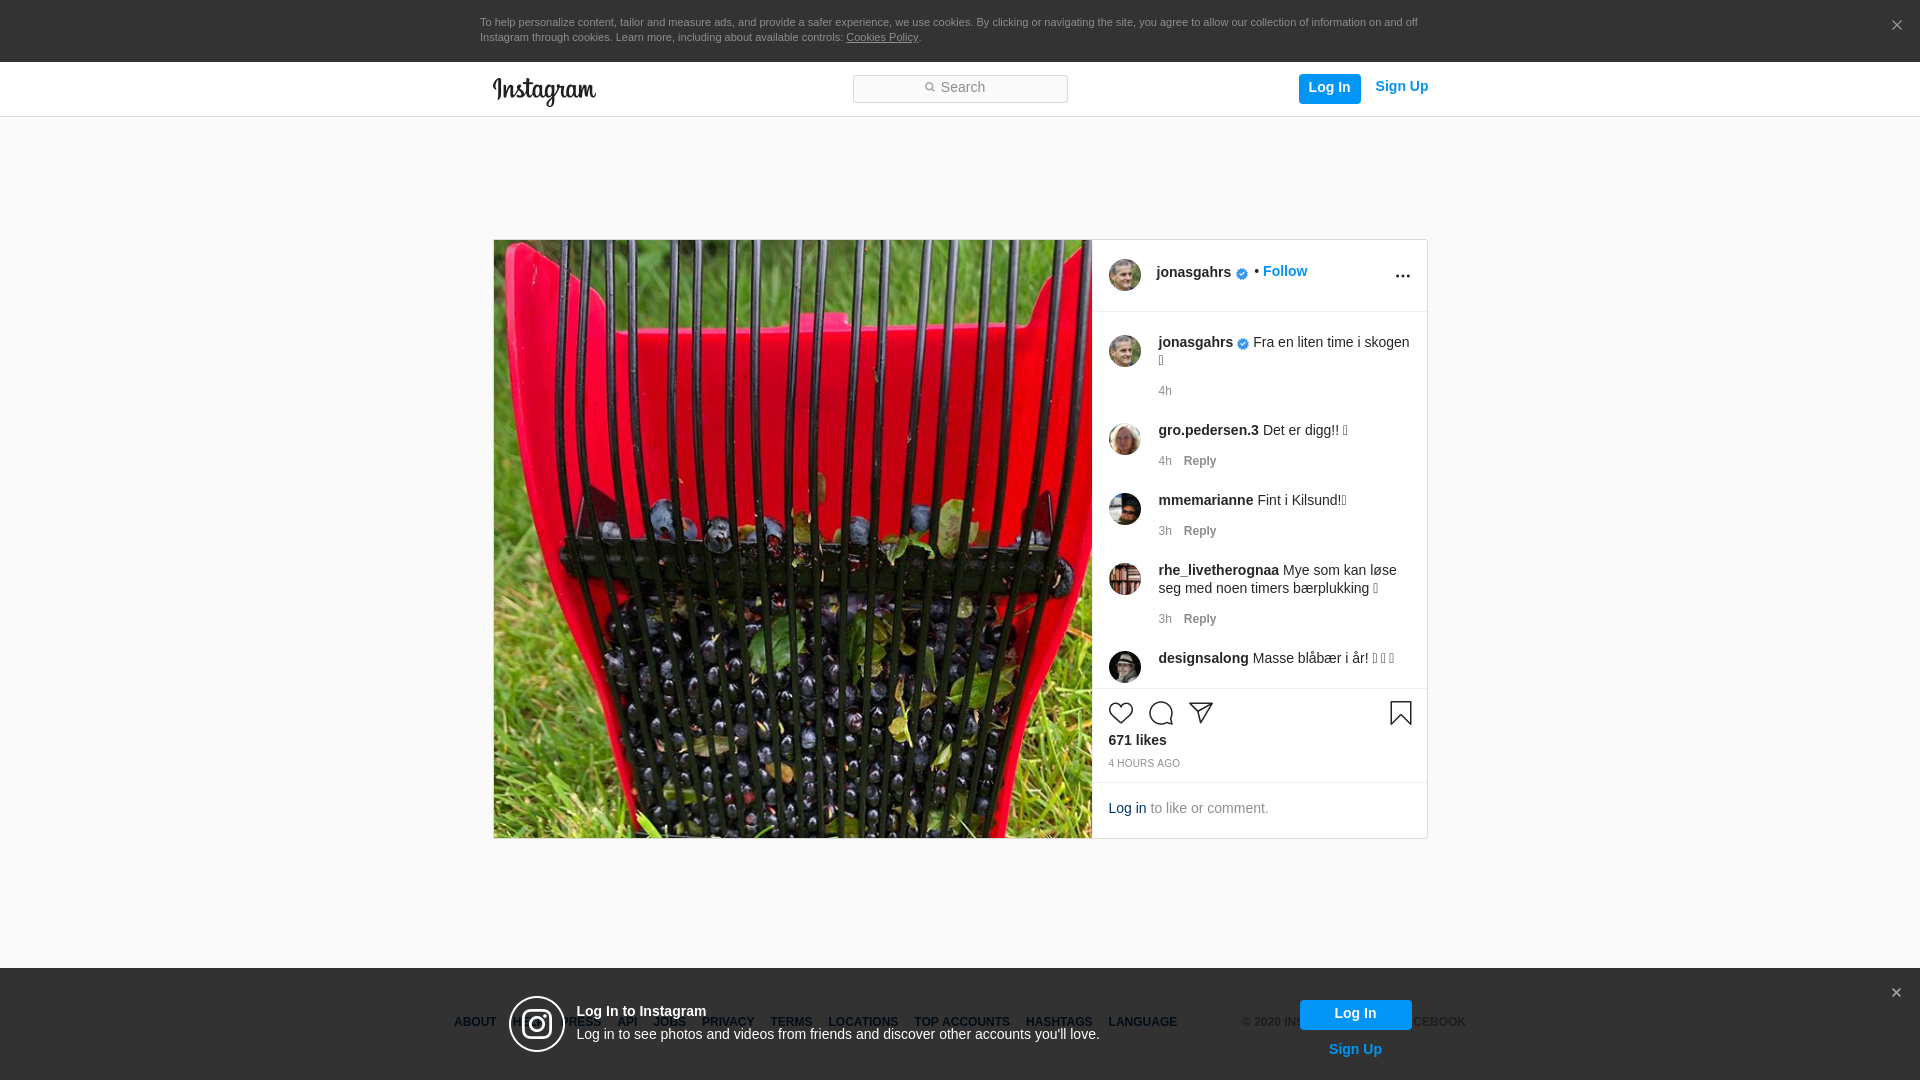Open mmemarianne username link
The width and height of the screenshot is (1920, 1080).
[1205, 500]
